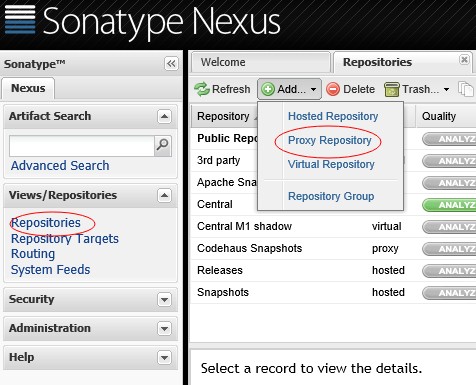Expand the Security panel
The height and width of the screenshot is (385, 476).
point(164,299)
